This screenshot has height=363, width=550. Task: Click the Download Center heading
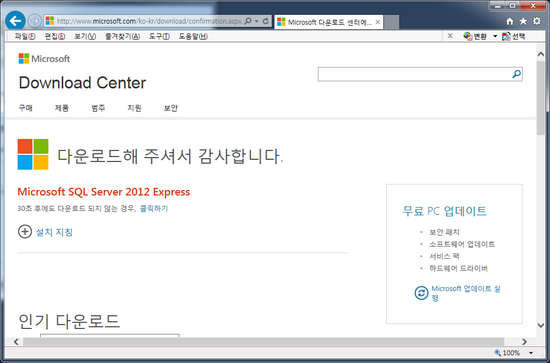point(82,83)
